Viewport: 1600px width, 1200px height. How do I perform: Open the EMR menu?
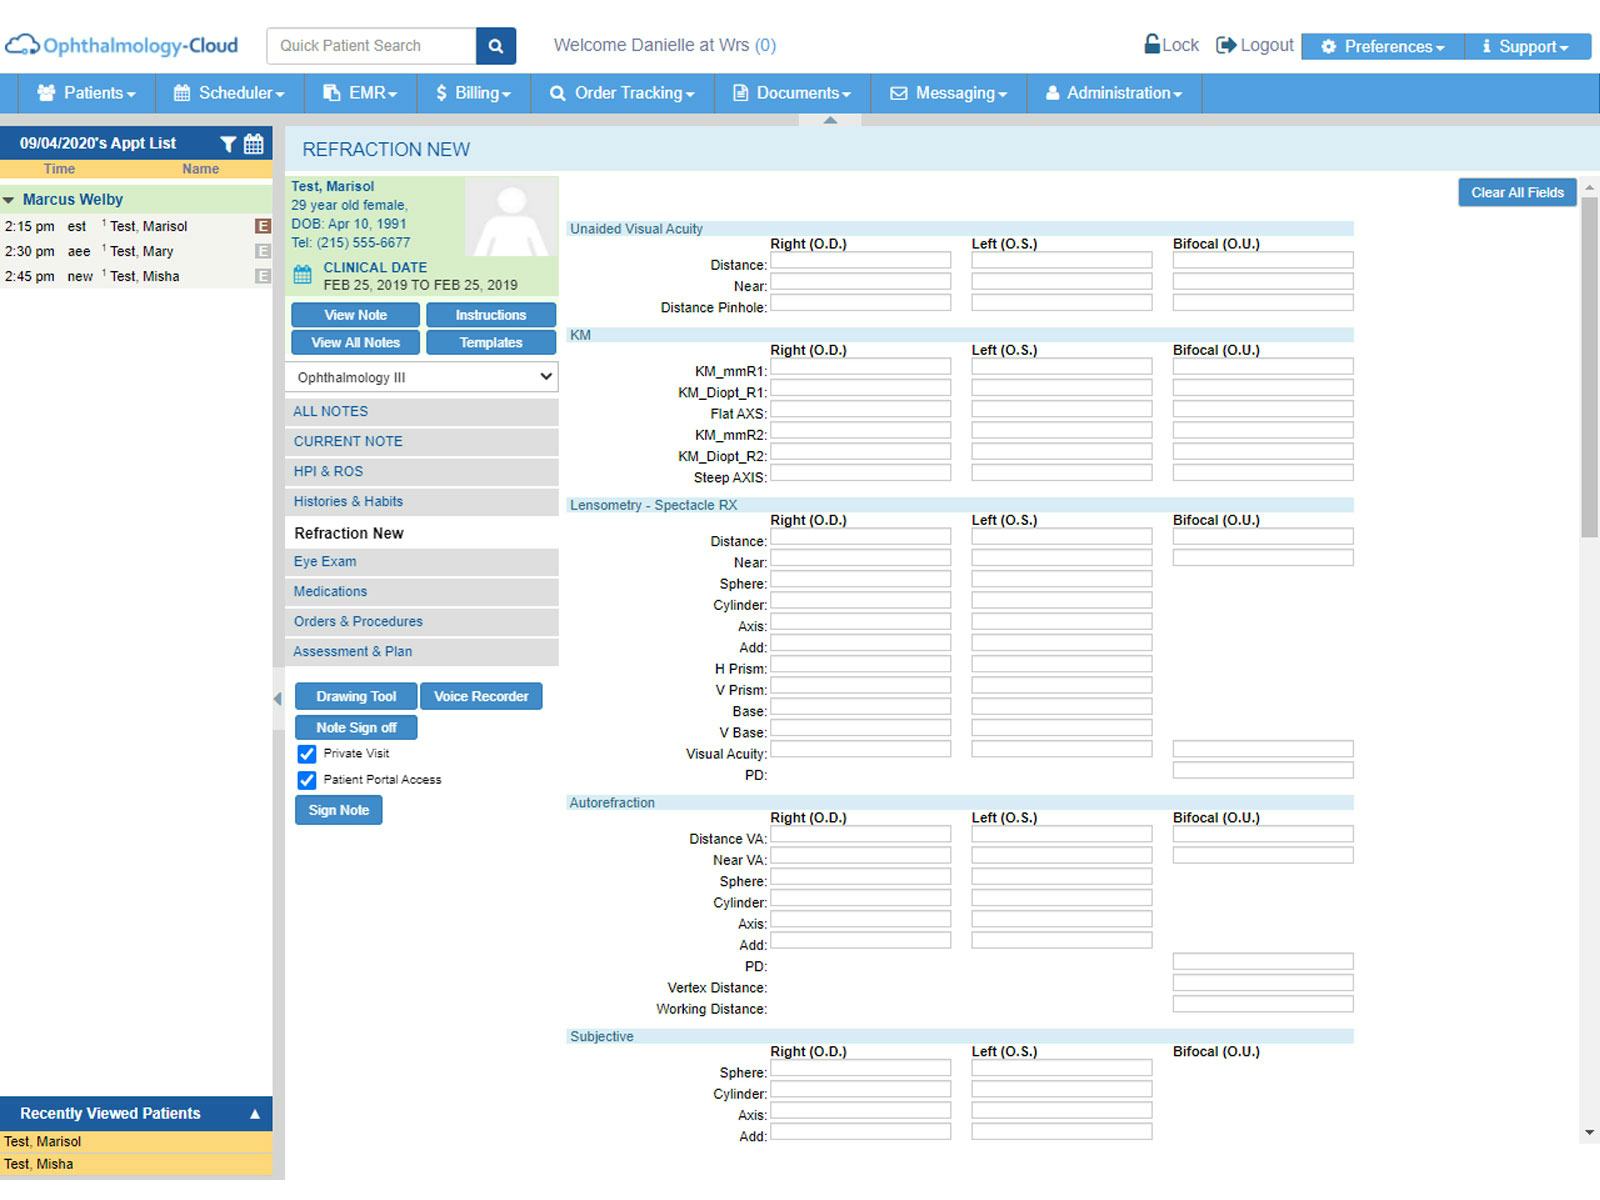360,93
